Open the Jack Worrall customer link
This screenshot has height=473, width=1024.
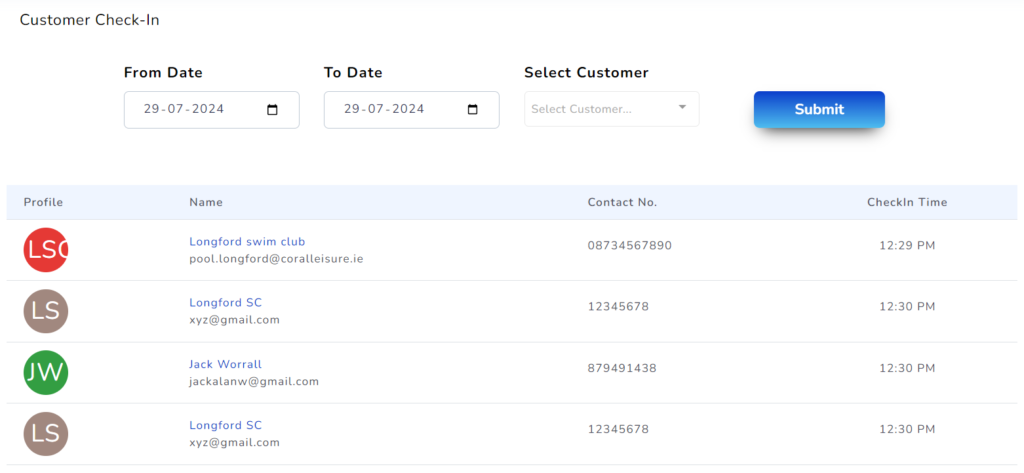225,364
